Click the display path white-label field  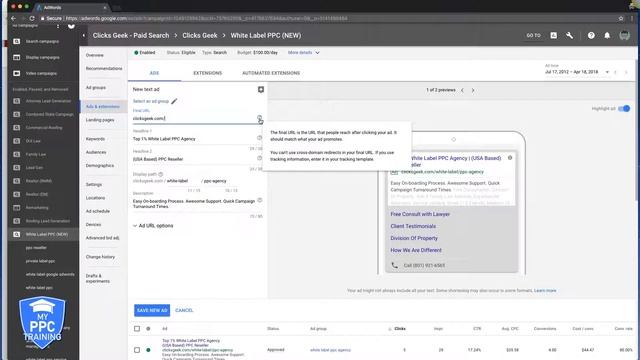(183, 181)
